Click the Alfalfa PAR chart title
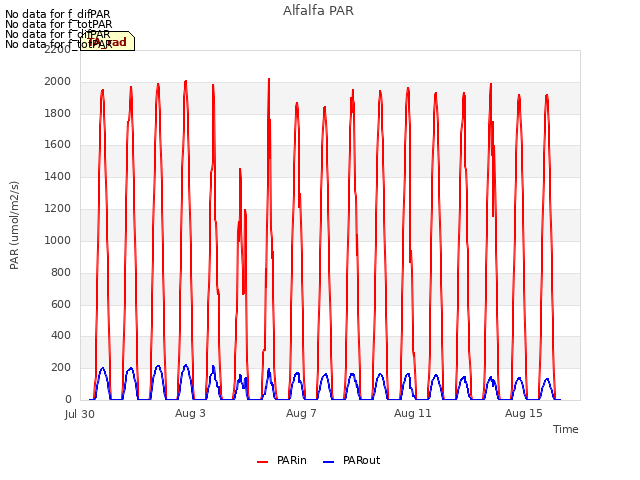This screenshot has width=640, height=480. (318, 11)
